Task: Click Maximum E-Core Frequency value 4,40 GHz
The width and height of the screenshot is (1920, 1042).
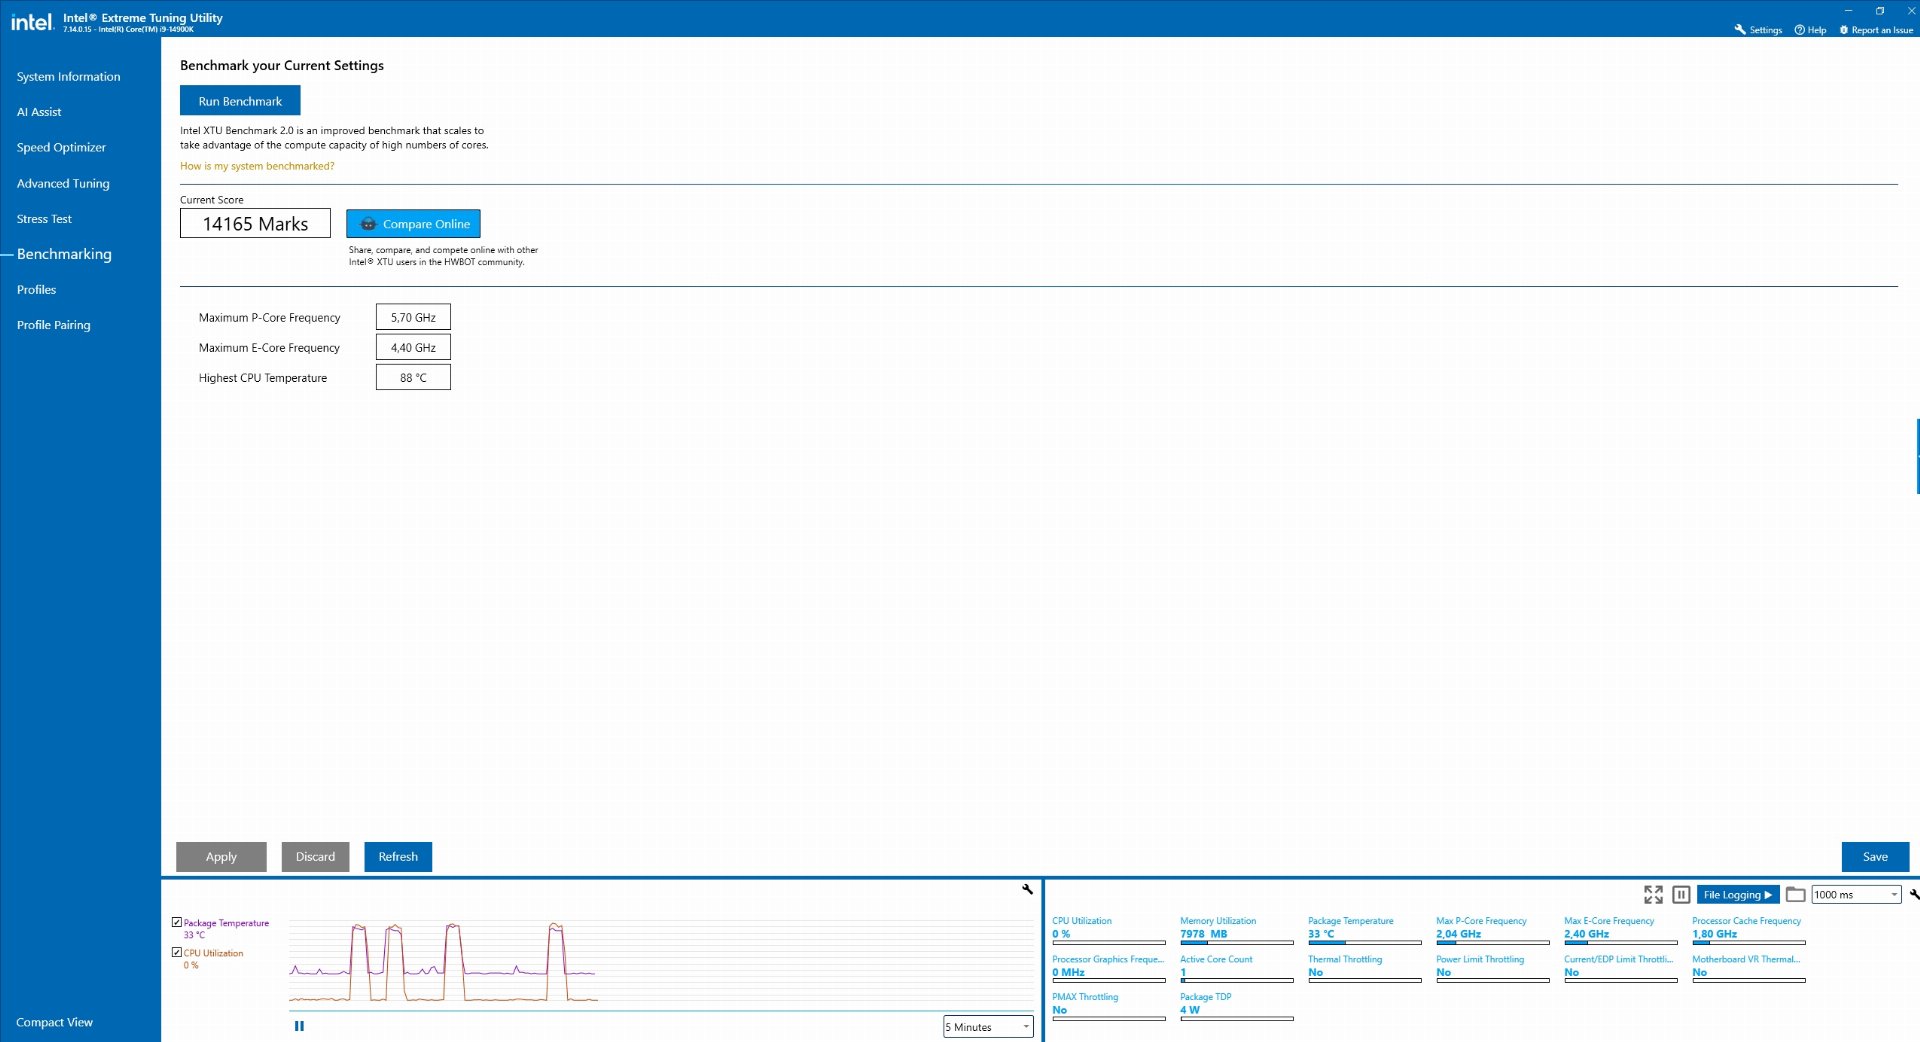Action: coord(413,347)
